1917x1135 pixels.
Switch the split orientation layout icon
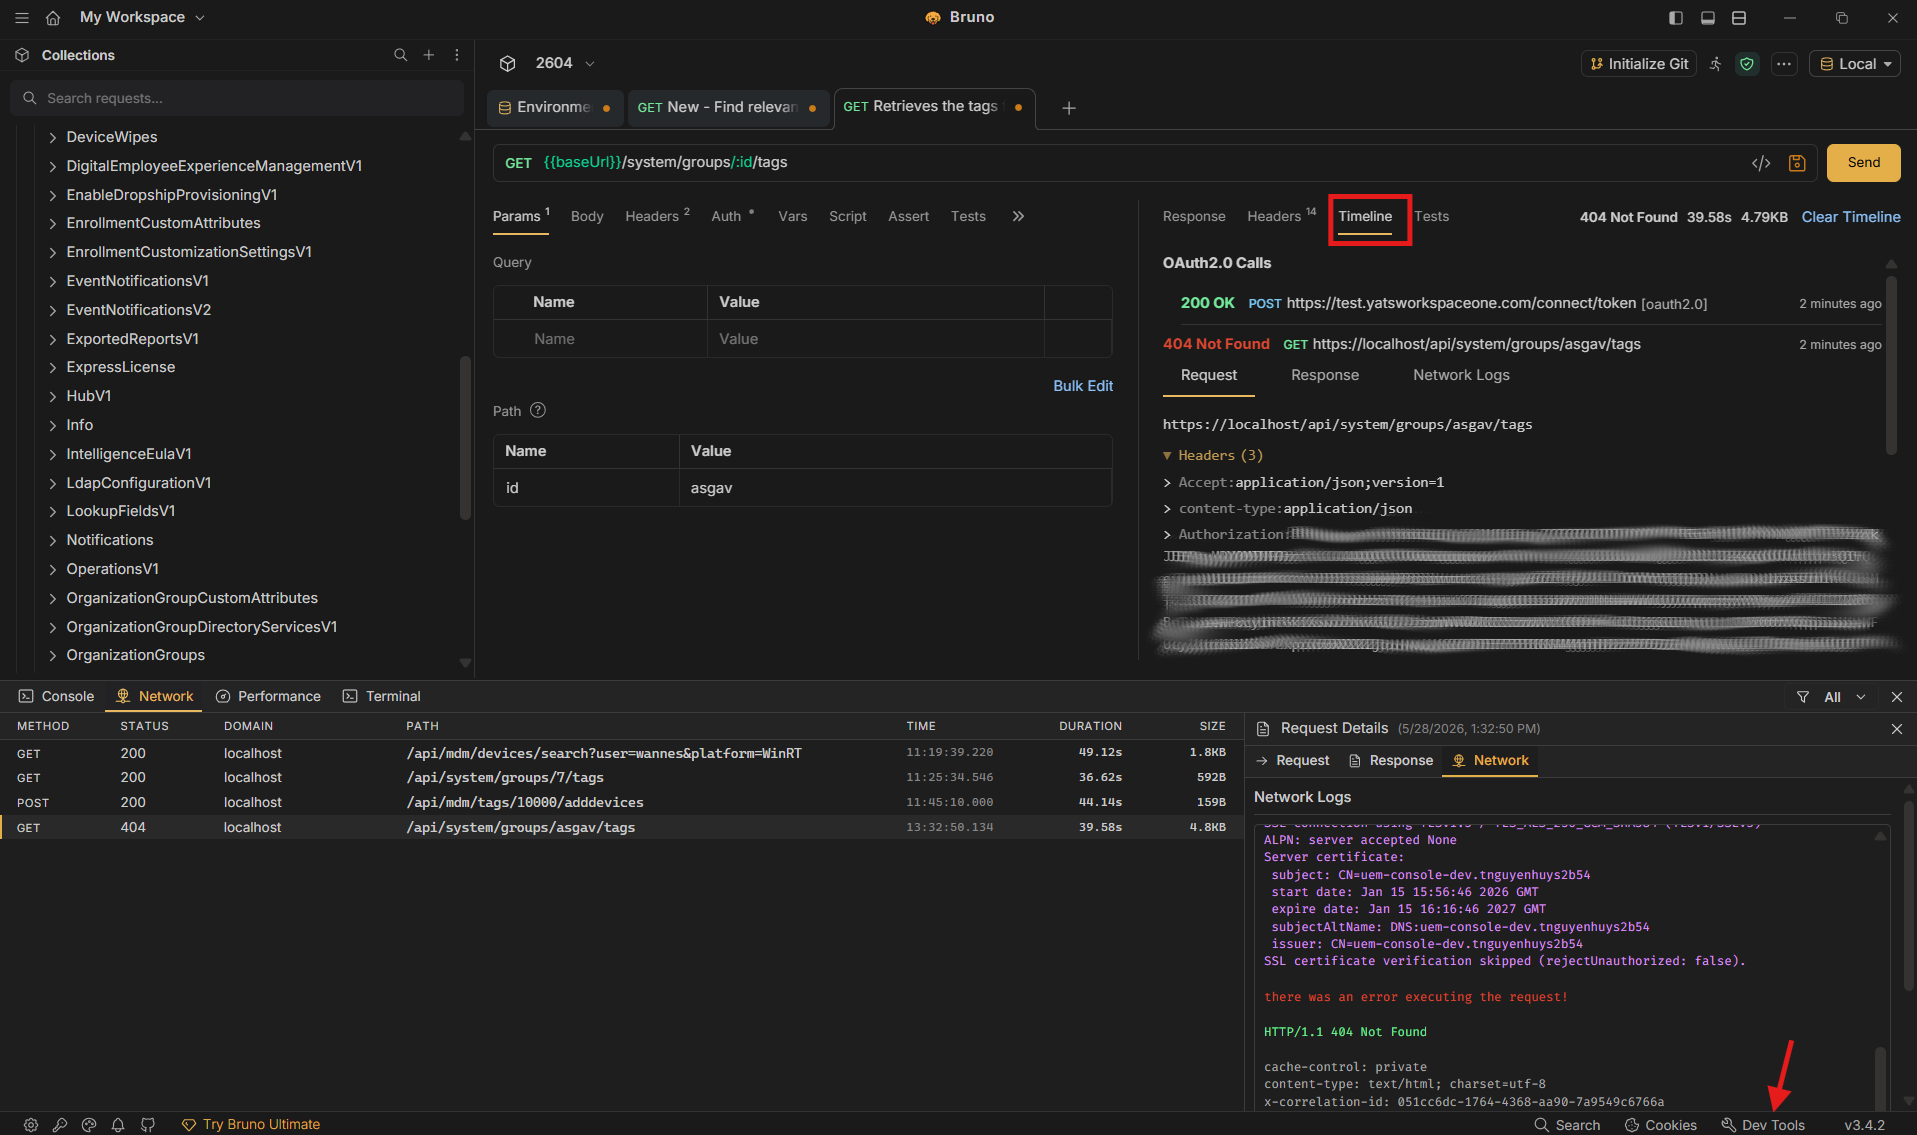[1739, 18]
